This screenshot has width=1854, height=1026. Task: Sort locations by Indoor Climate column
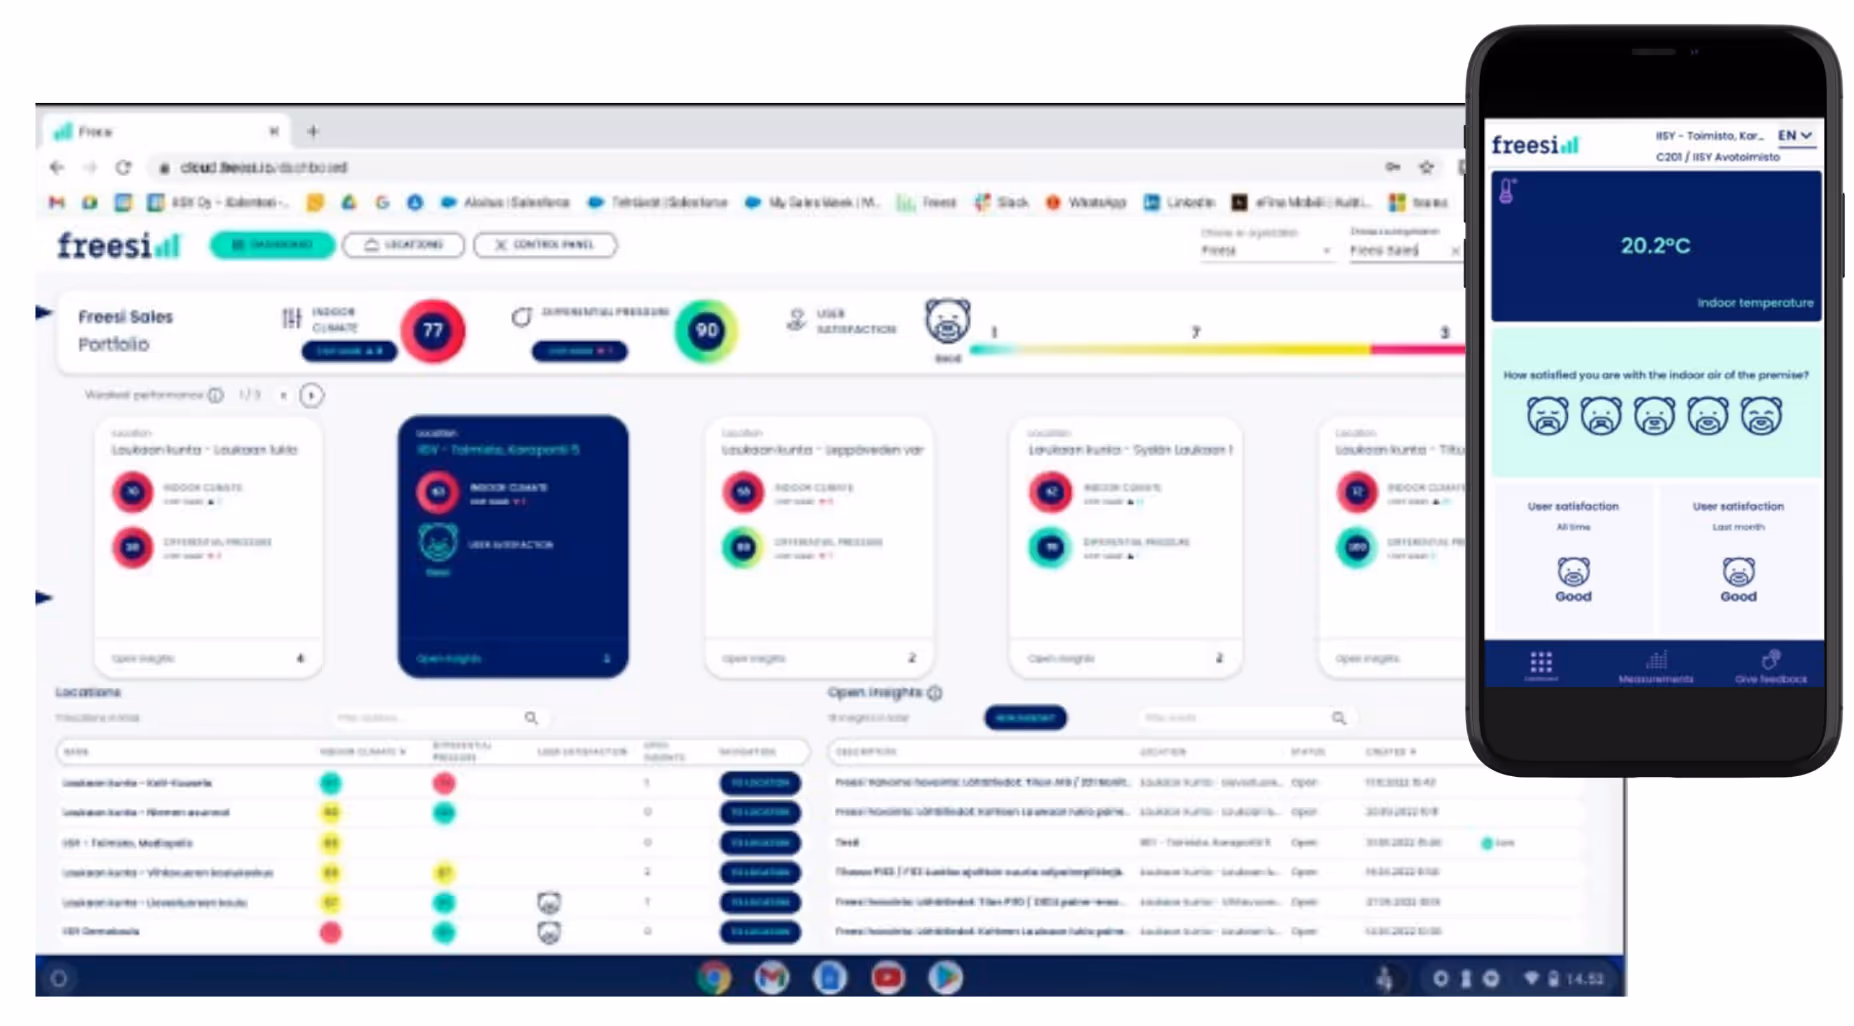point(362,751)
